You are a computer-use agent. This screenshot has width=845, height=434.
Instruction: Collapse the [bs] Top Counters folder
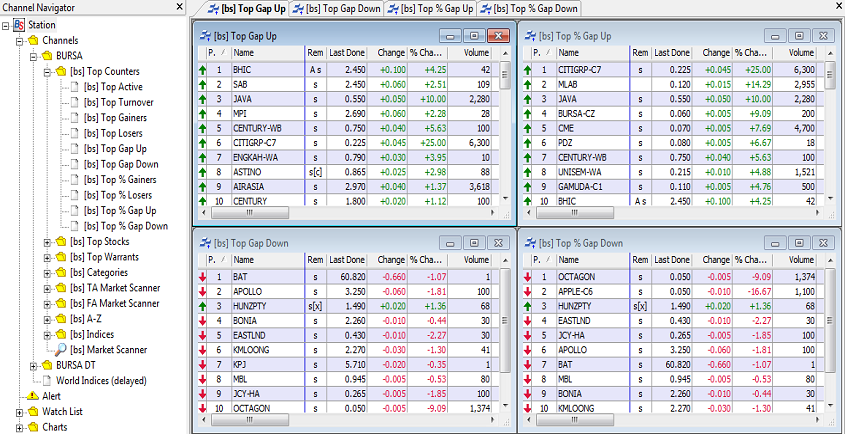click(x=47, y=72)
